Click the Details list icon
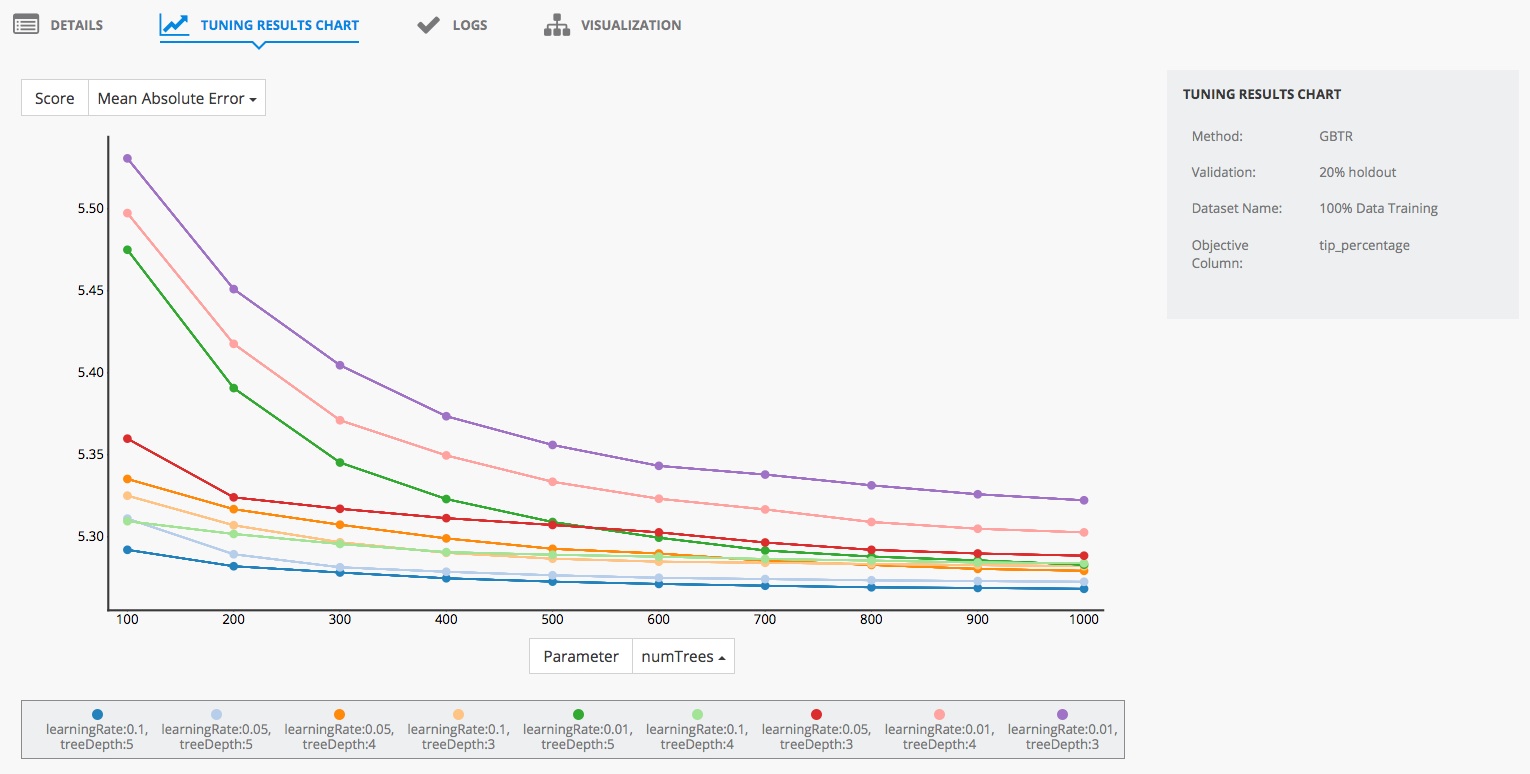Viewport: 1530px width, 774px height. pyautogui.click(x=26, y=25)
